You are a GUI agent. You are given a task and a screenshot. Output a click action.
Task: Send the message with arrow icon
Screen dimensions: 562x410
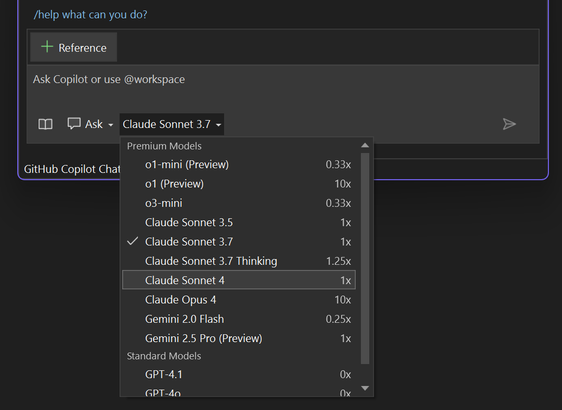[509, 124]
